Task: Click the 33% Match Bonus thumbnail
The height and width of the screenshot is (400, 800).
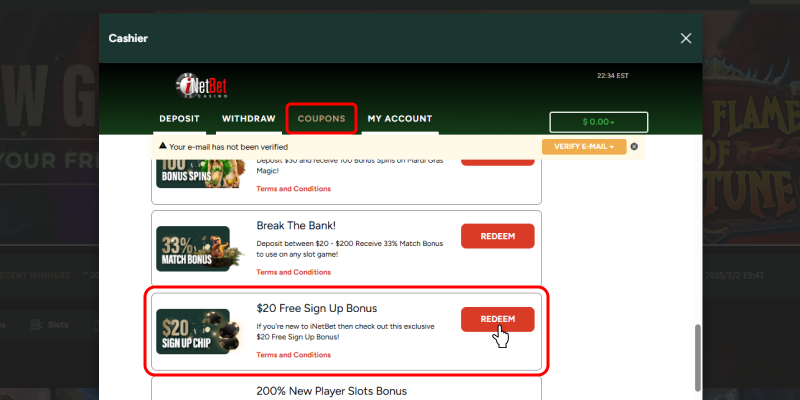Action: tap(199, 248)
